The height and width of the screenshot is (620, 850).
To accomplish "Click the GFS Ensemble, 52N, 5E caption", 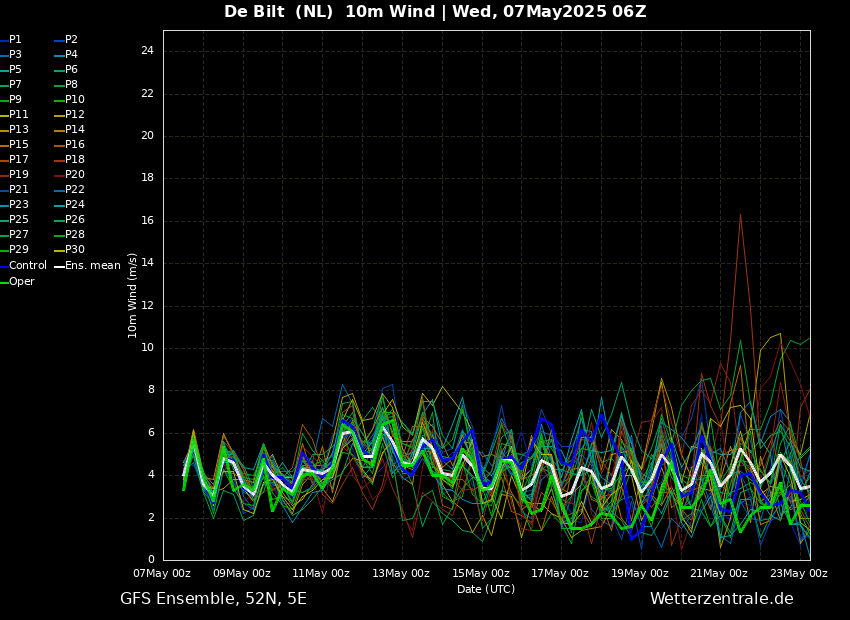I will coord(213,599).
